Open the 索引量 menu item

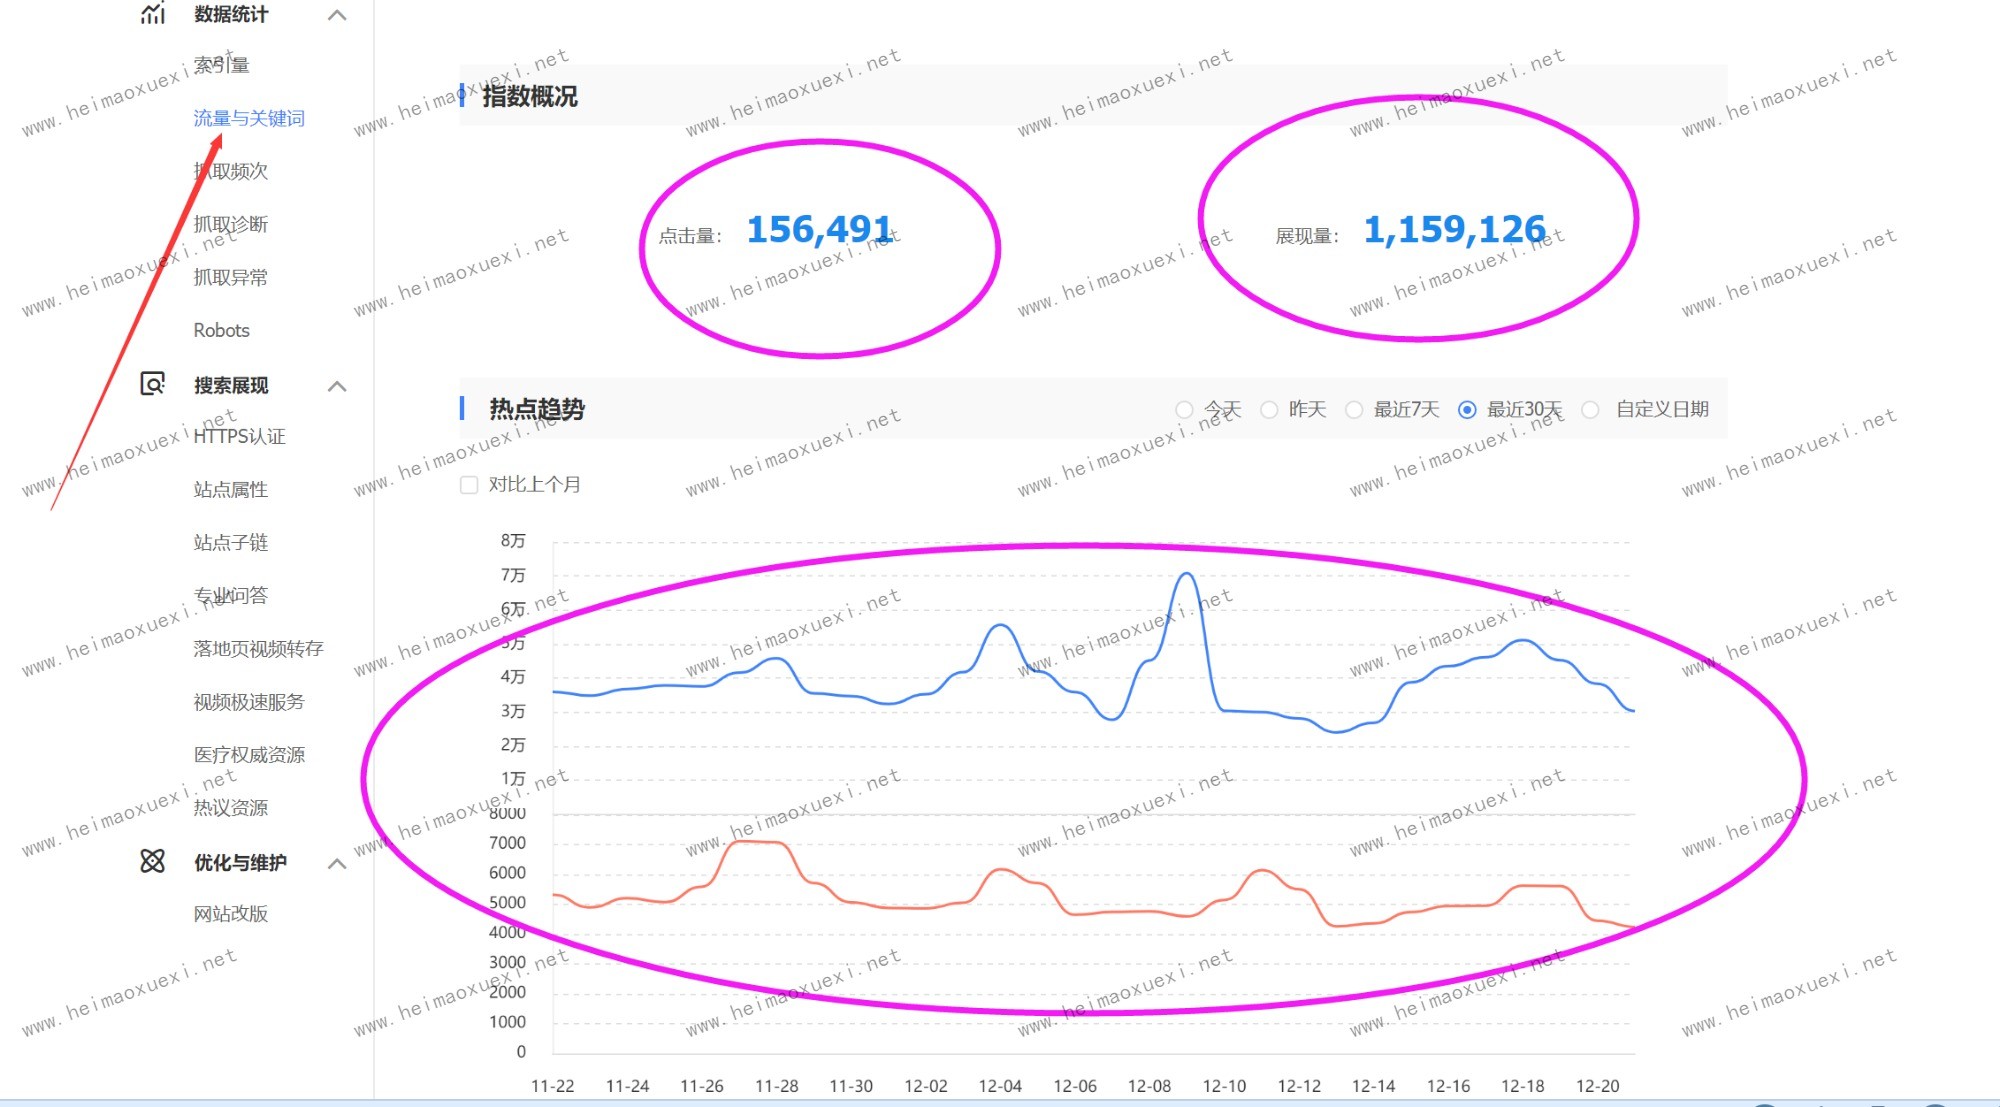221,65
